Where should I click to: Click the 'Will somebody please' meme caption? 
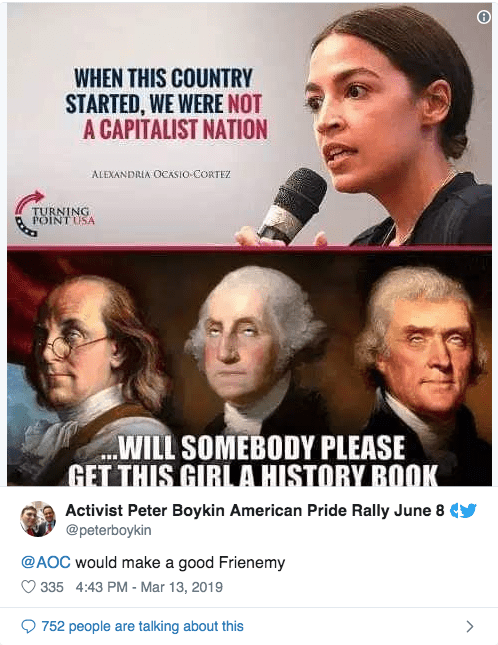point(252,460)
